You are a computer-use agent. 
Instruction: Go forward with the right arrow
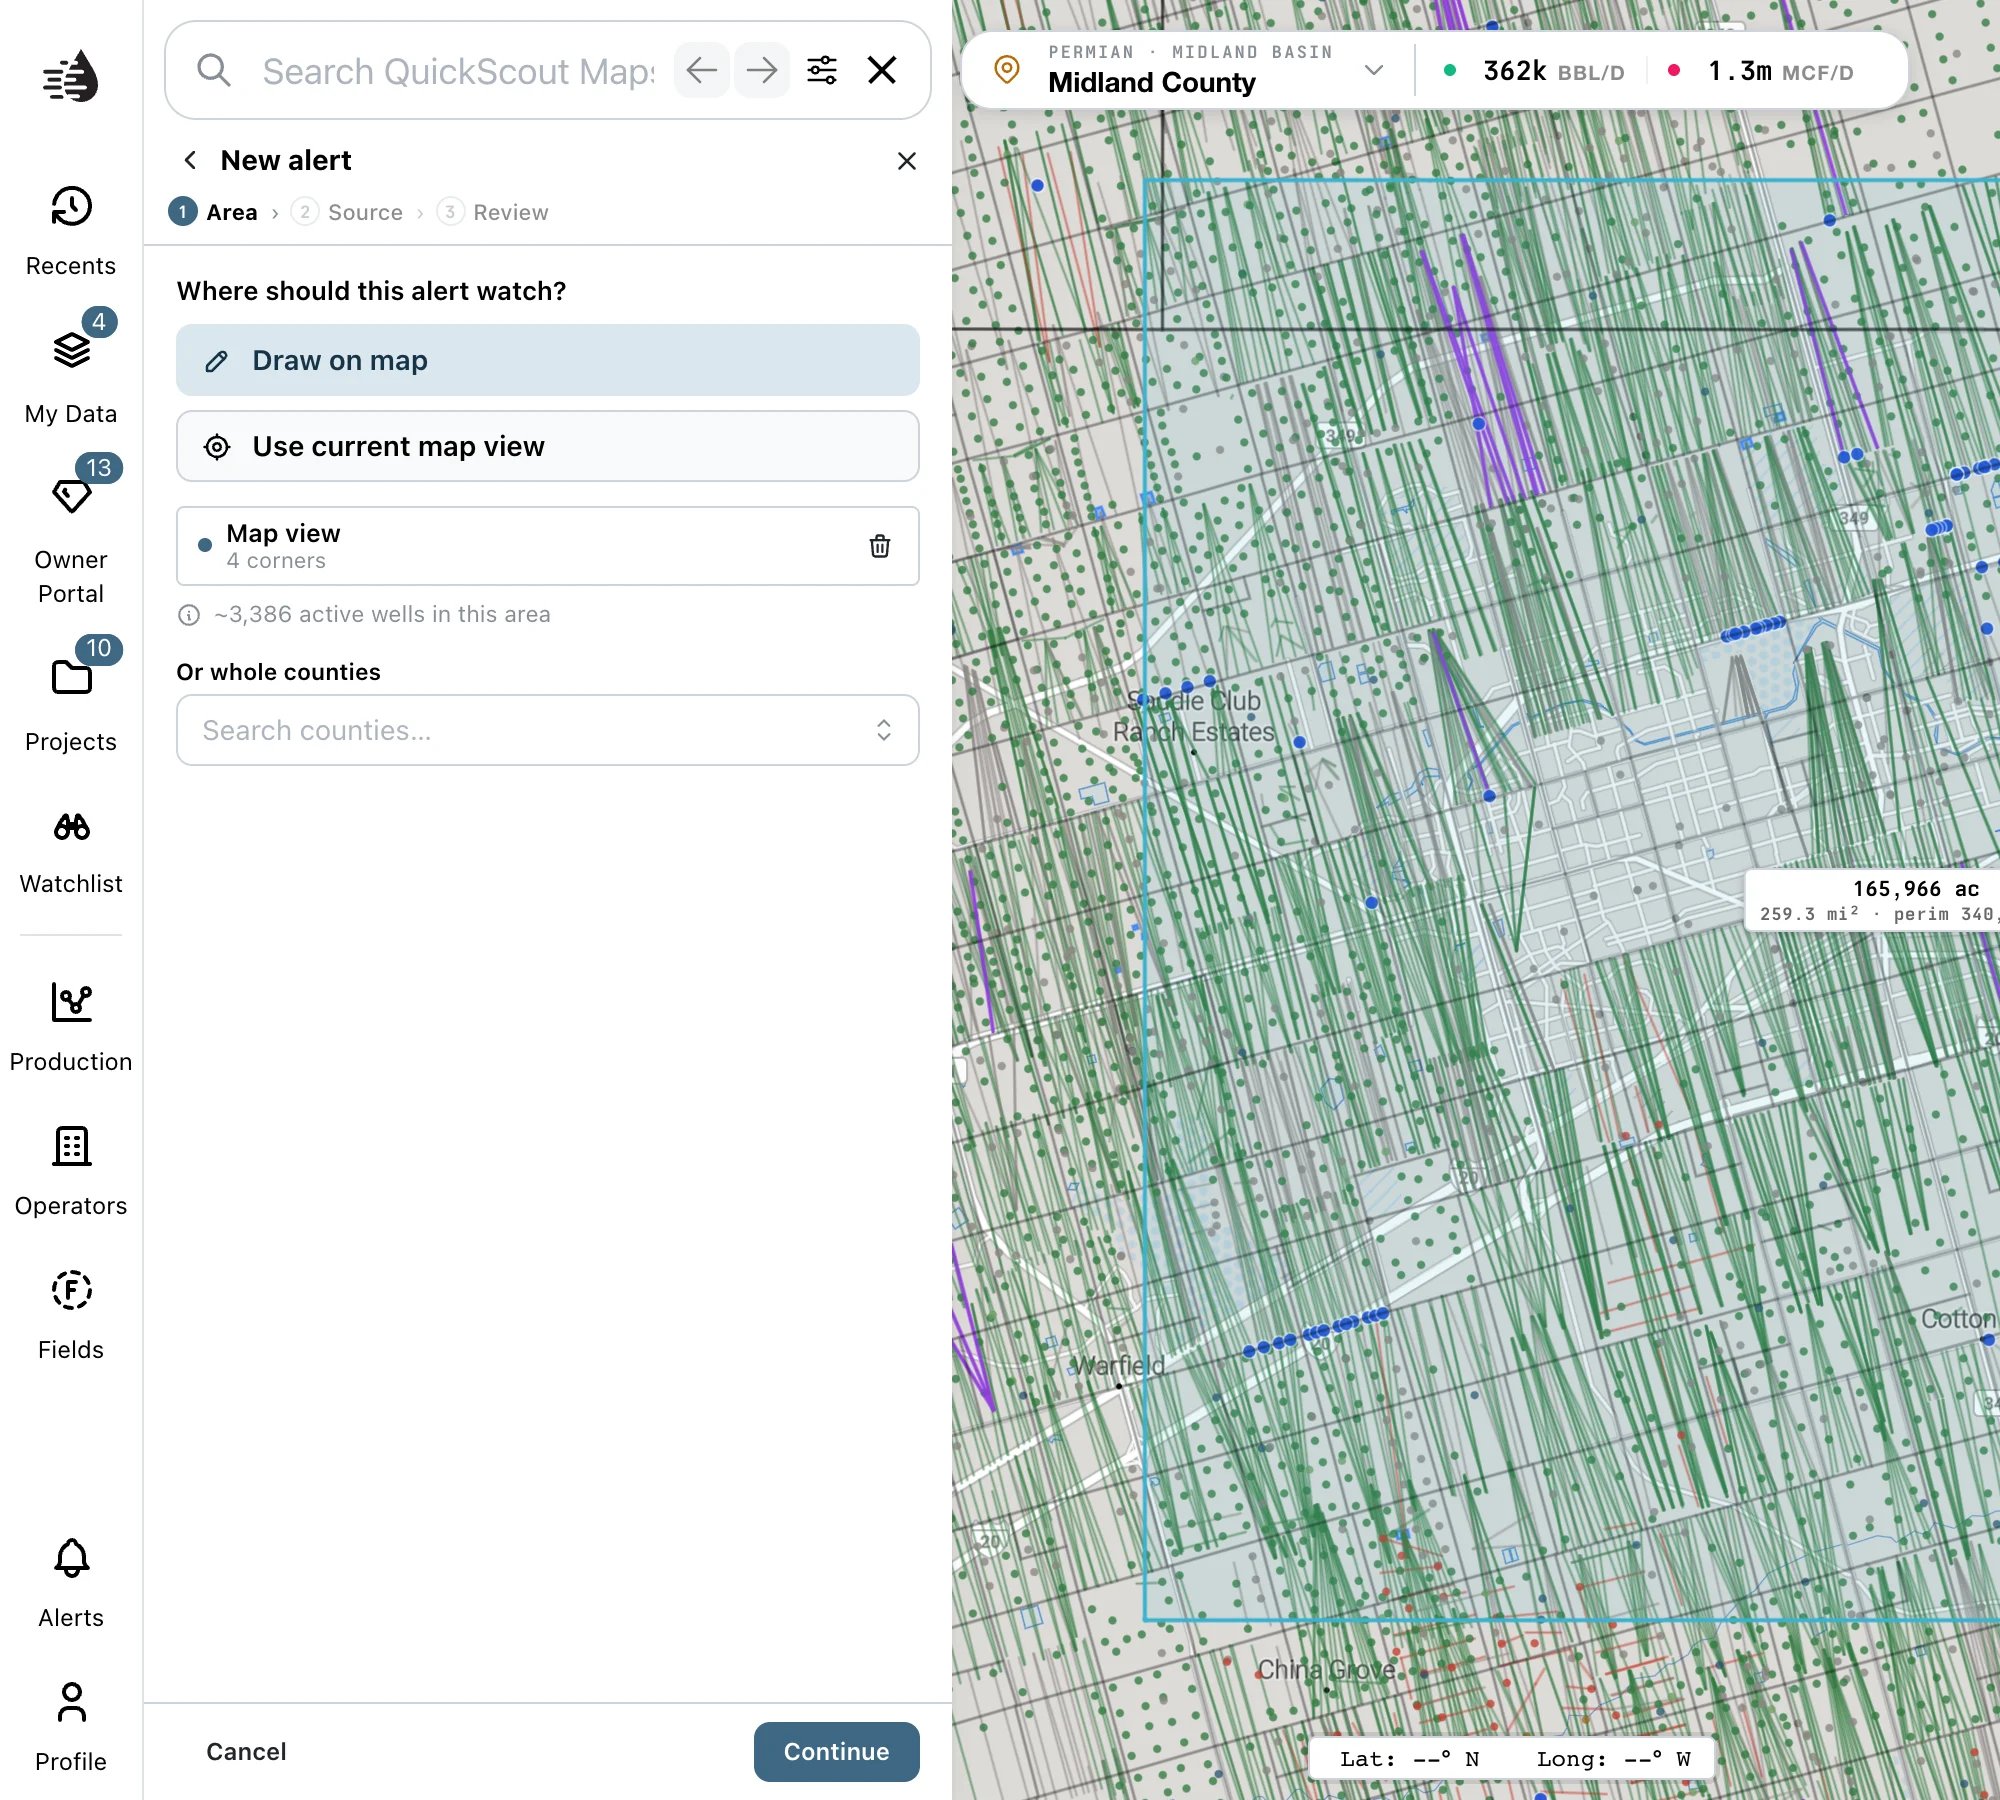(761, 70)
